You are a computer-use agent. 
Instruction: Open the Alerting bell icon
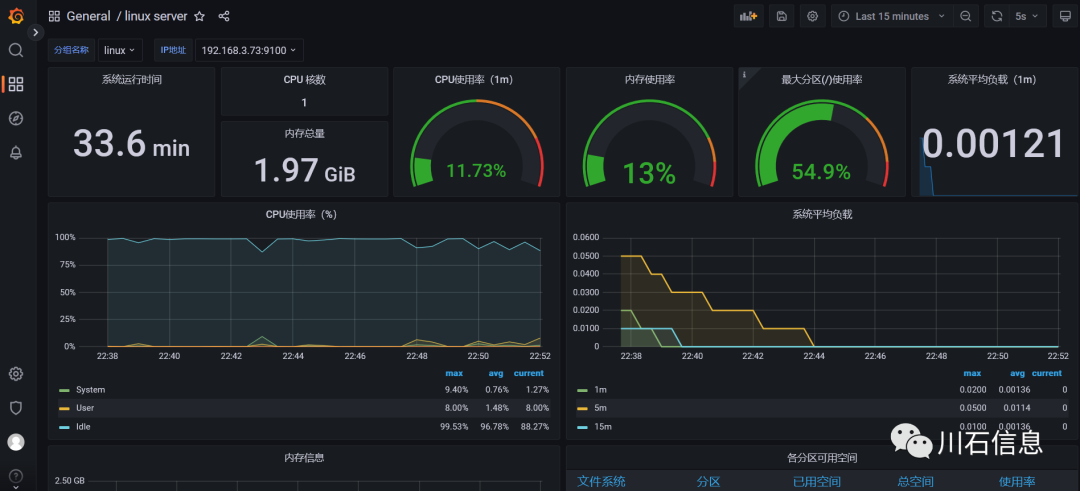click(x=16, y=152)
